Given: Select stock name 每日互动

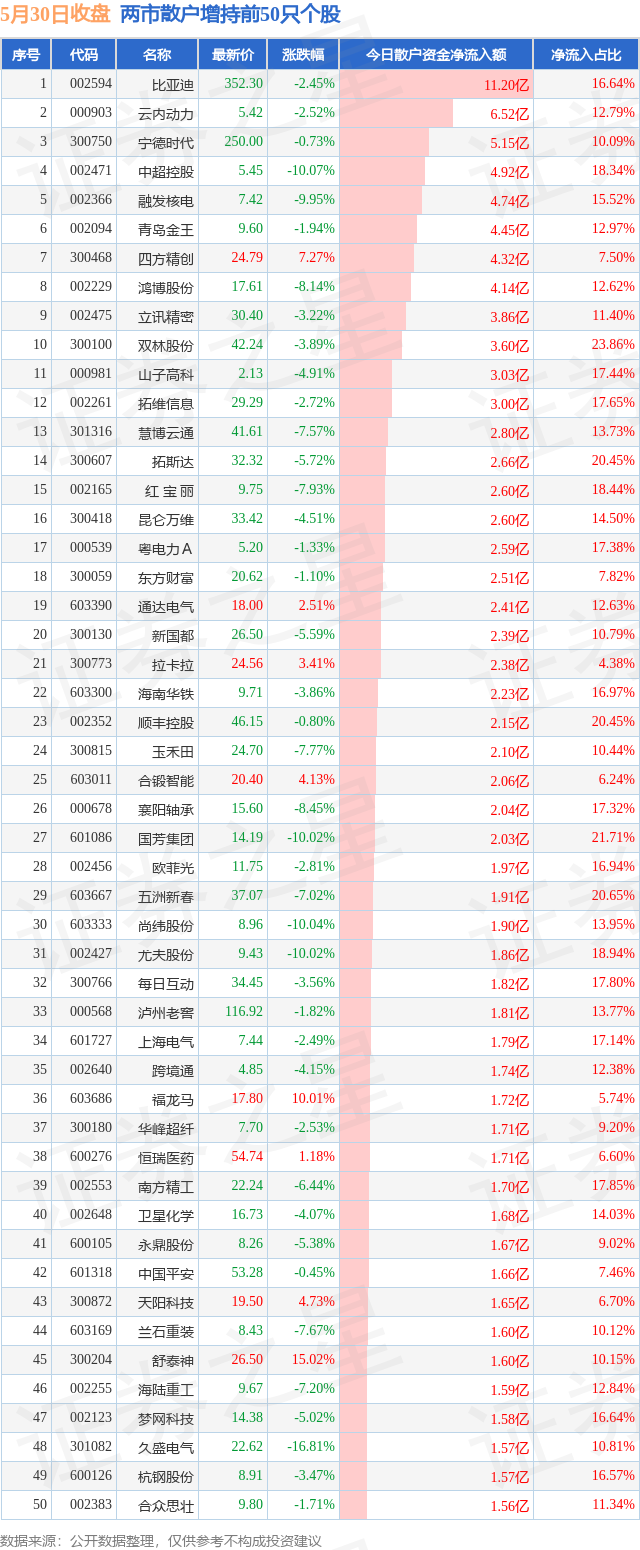Looking at the screenshot, I should 166,983.
